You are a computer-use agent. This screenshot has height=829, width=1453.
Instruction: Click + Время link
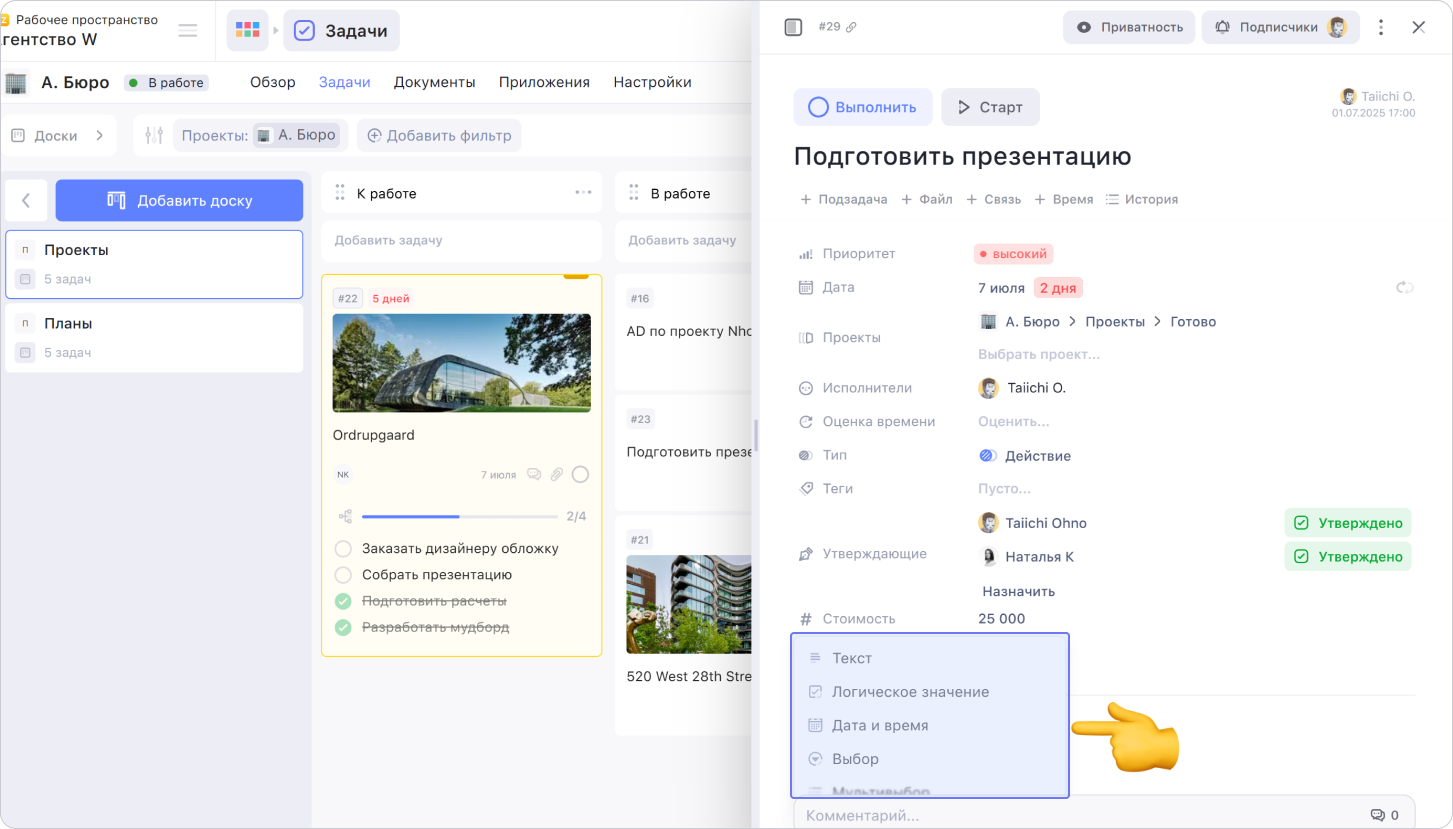[x=1063, y=199]
